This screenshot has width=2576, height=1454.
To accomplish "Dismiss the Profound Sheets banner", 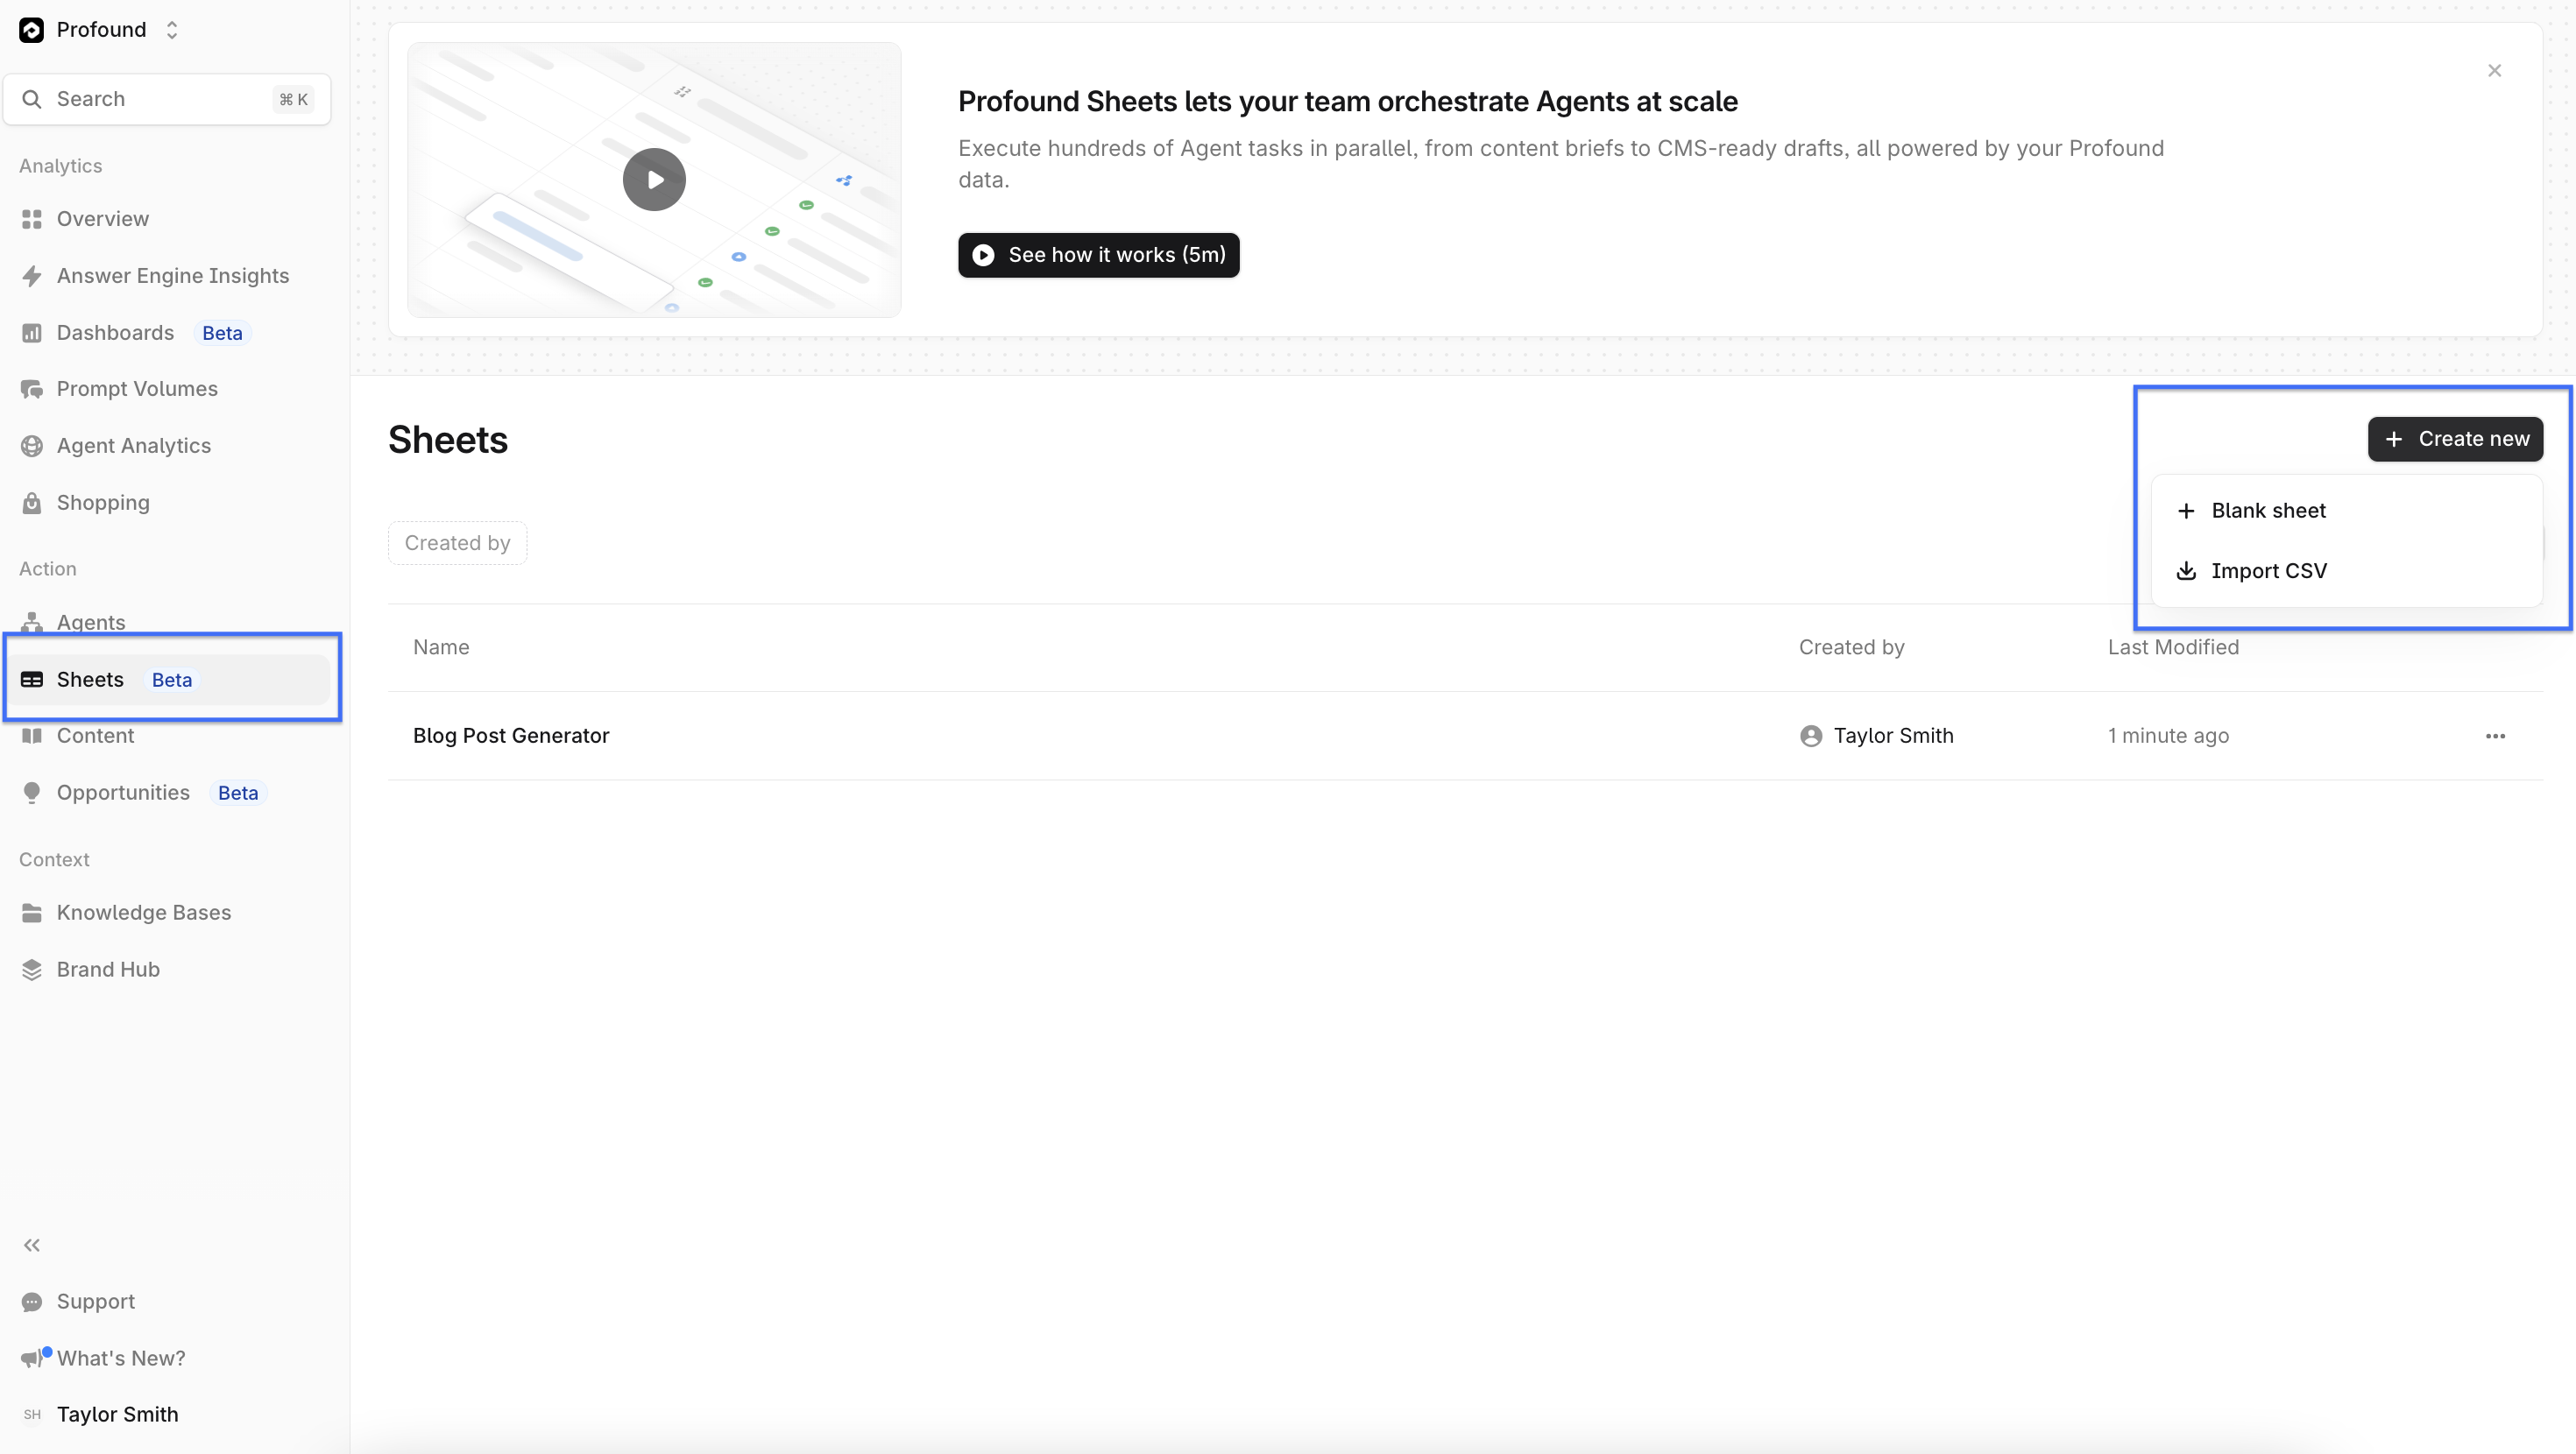I will [2494, 70].
